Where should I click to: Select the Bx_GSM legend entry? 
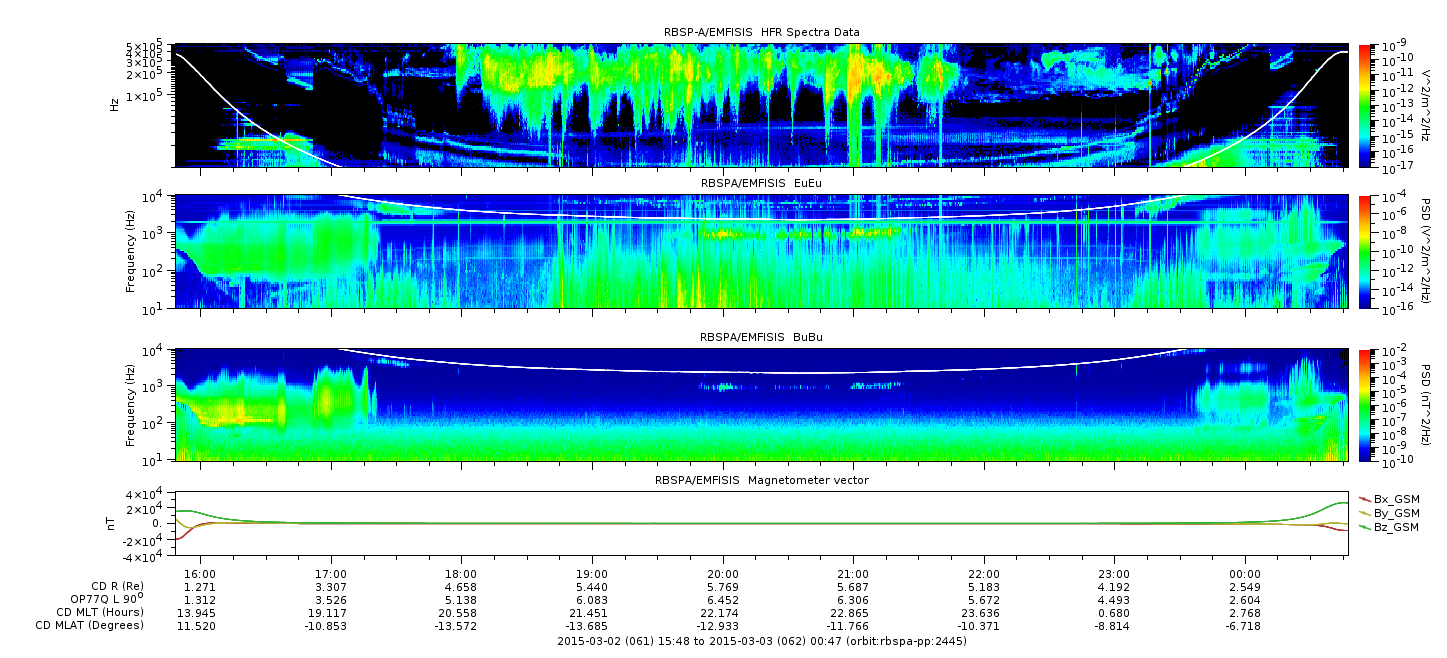point(1395,499)
